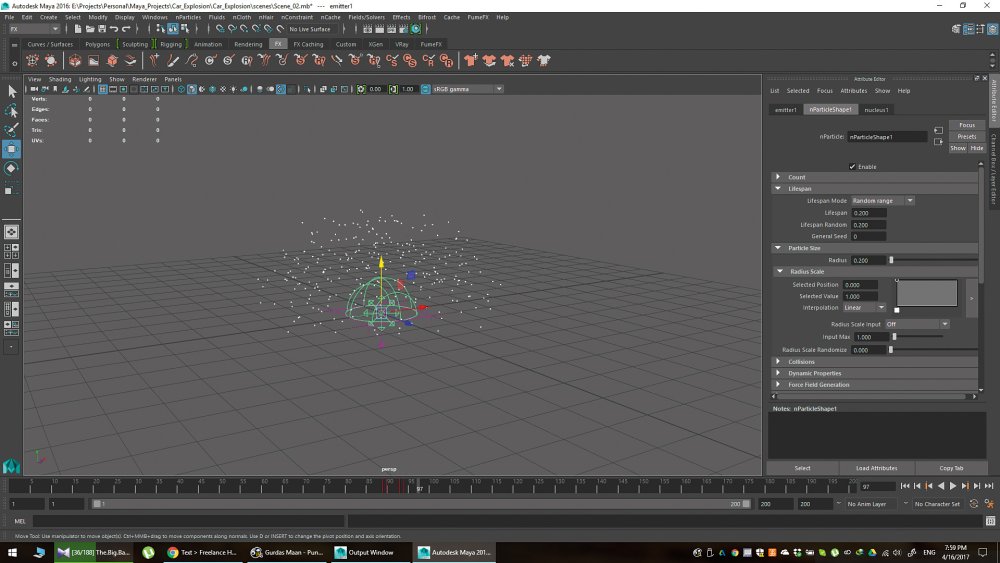This screenshot has height=563, width=1000.
Task: Toggle Auto Keyframe button near timeline
Action: [x=974, y=504]
